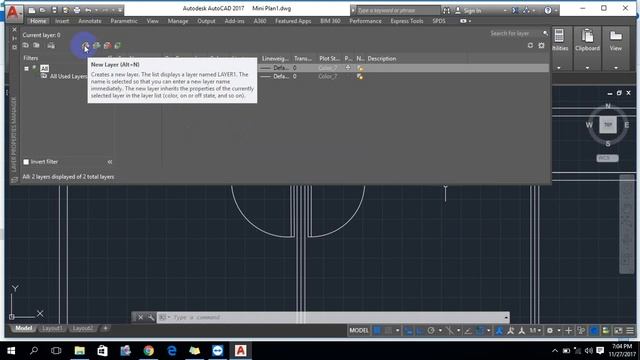Screen dimensions: 640x360
Task: Toggle New VP Freeze on first layer row
Action: 360,68
